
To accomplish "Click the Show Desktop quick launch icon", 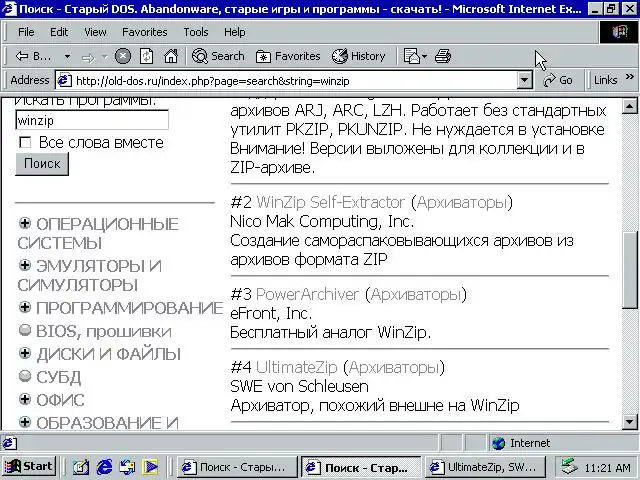I will (81, 467).
